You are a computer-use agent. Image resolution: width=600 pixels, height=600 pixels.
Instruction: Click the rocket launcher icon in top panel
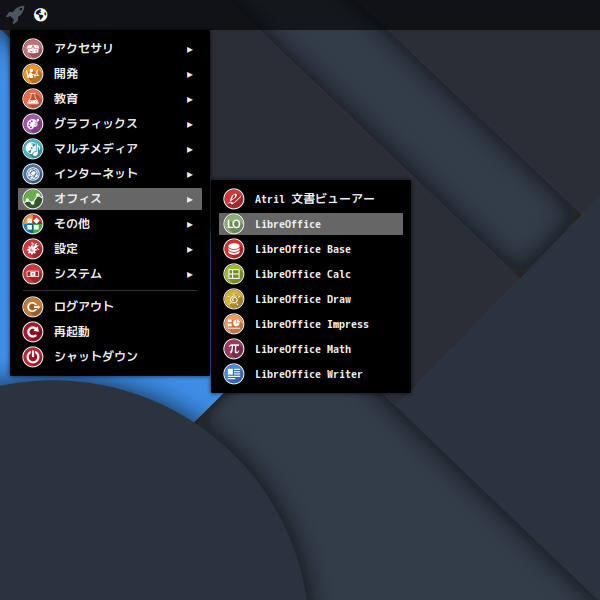point(15,15)
